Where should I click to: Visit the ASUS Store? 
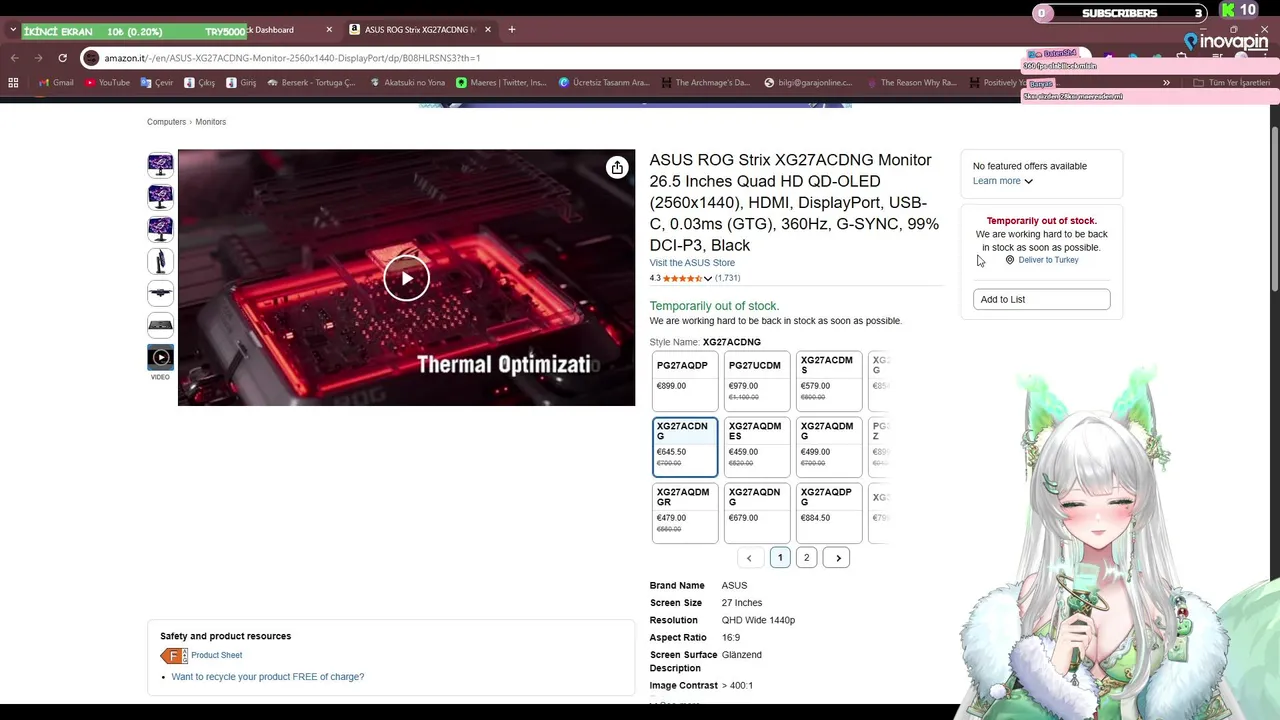click(692, 263)
